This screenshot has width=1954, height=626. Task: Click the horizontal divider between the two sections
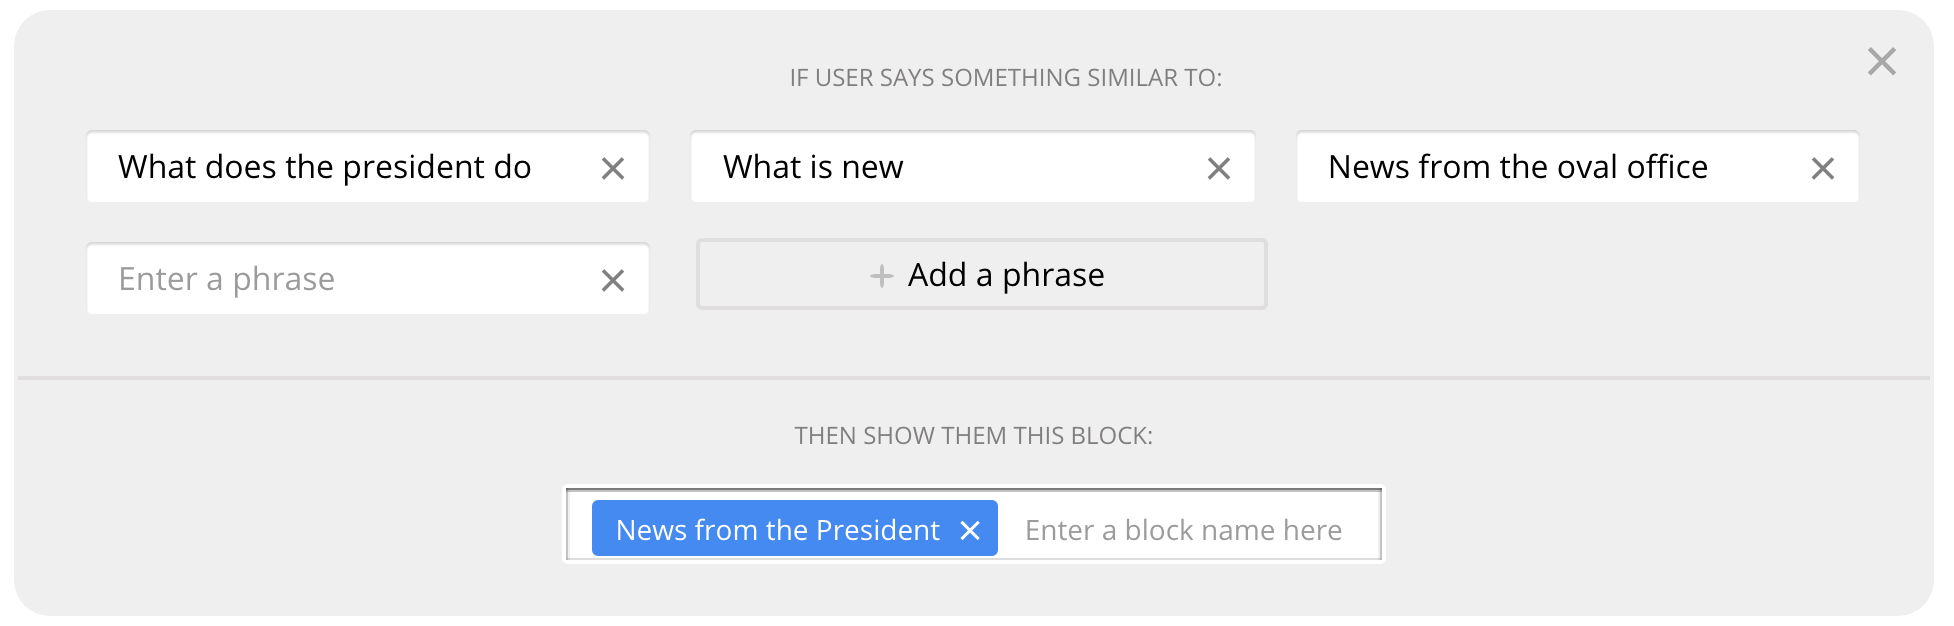tap(973, 378)
